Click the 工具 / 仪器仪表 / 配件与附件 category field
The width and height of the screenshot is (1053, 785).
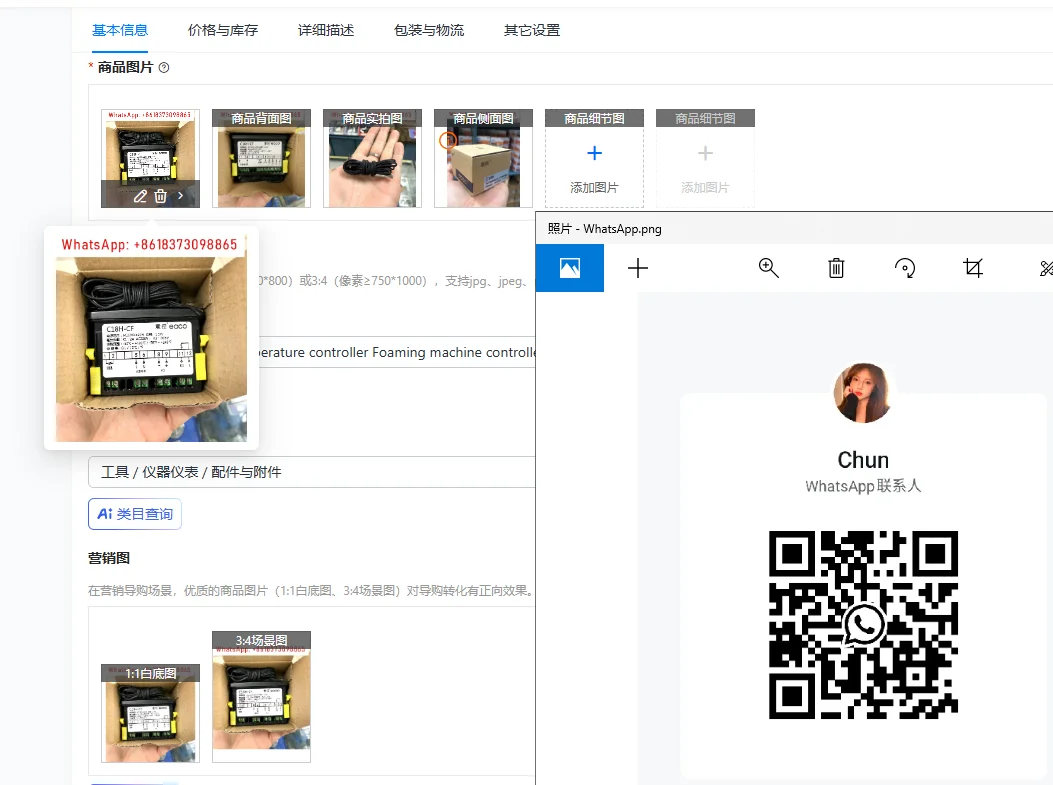coord(312,472)
